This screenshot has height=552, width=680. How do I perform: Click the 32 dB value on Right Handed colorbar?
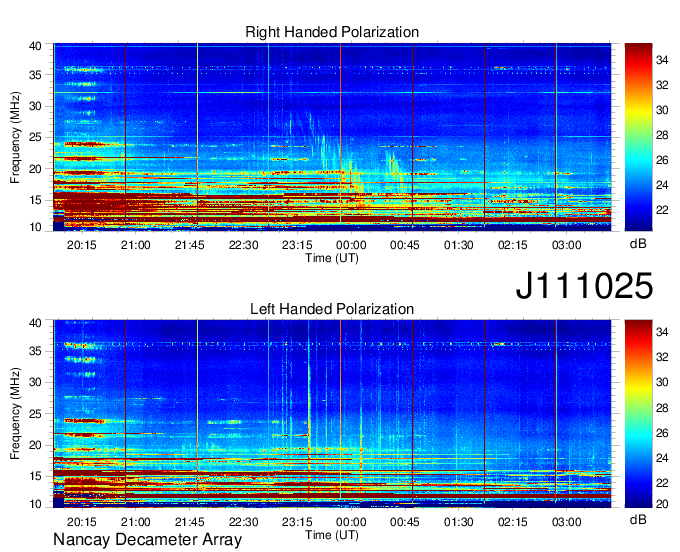point(662,85)
